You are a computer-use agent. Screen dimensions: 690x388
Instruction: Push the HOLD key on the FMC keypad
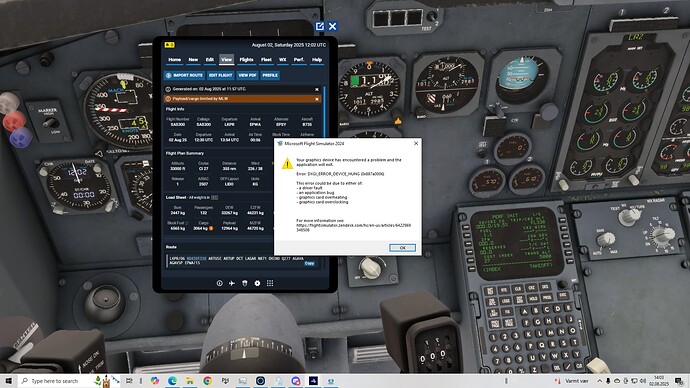click(533, 299)
